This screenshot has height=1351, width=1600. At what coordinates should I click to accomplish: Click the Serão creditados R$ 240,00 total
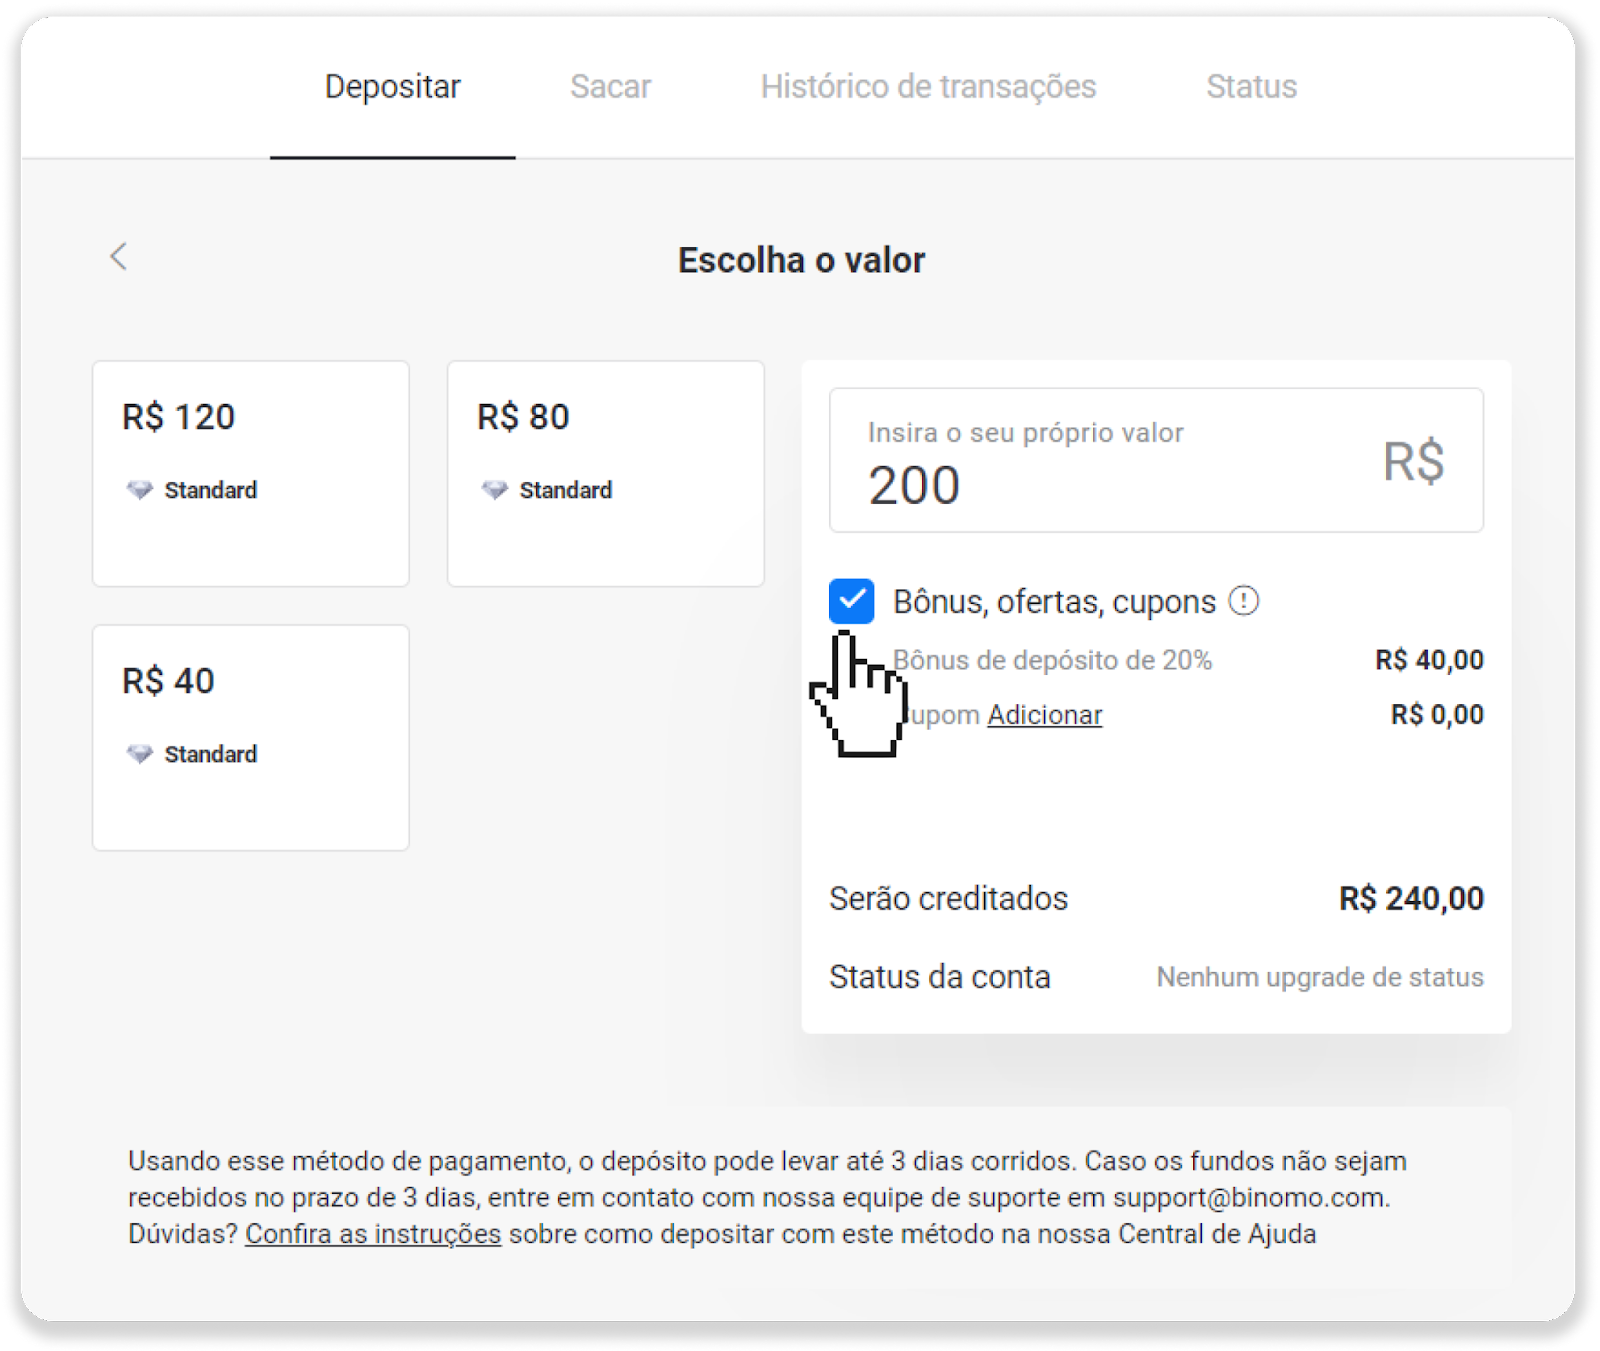[1156, 898]
